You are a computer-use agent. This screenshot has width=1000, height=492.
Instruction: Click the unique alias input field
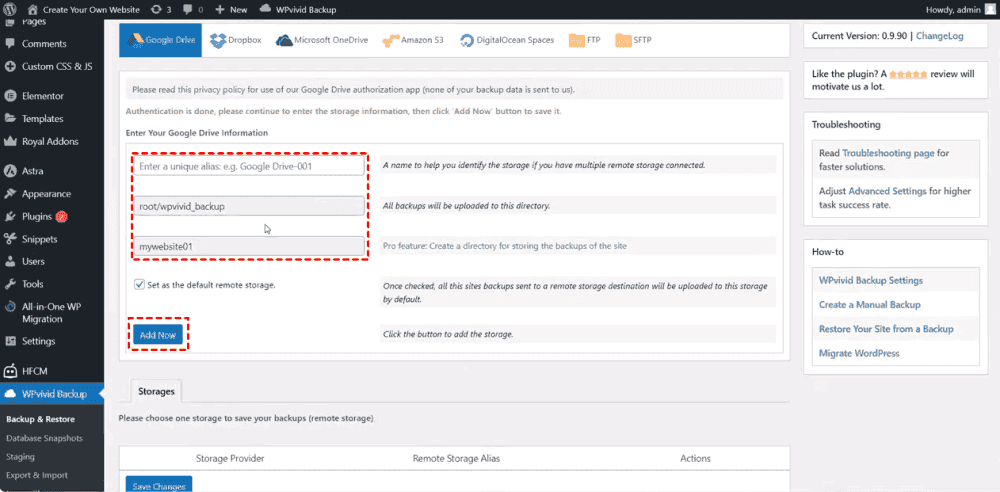249,166
